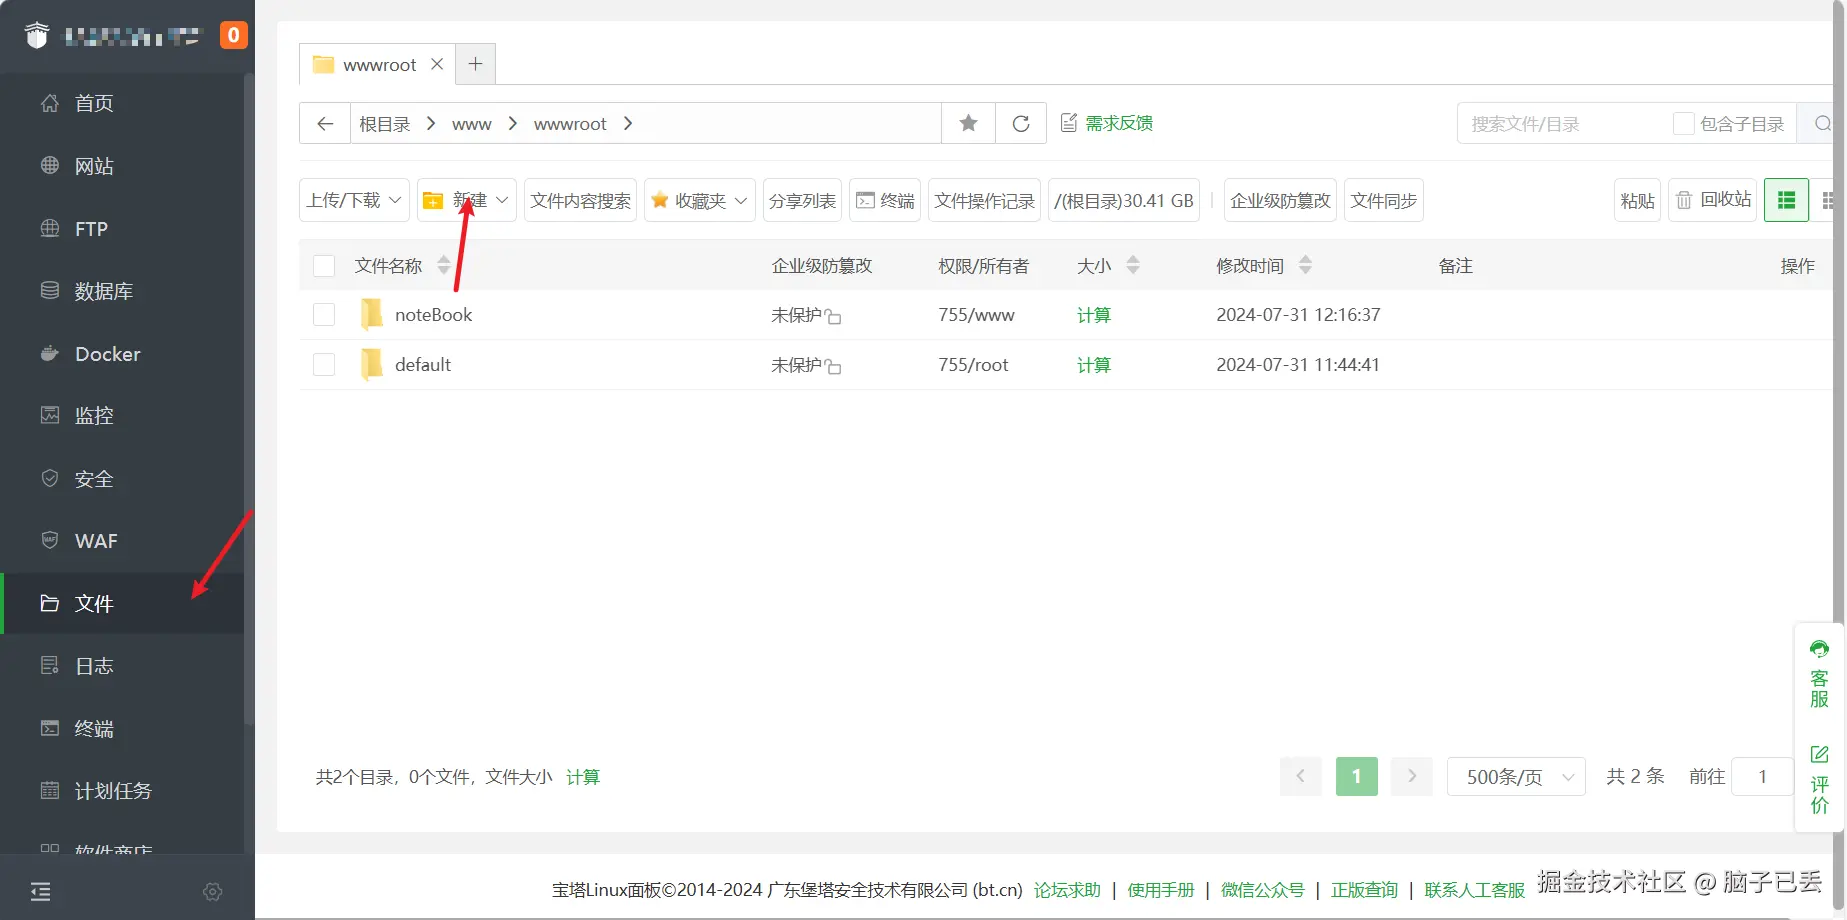
Task: Select 文件 in the sidebar
Action: pyautogui.click(x=122, y=603)
